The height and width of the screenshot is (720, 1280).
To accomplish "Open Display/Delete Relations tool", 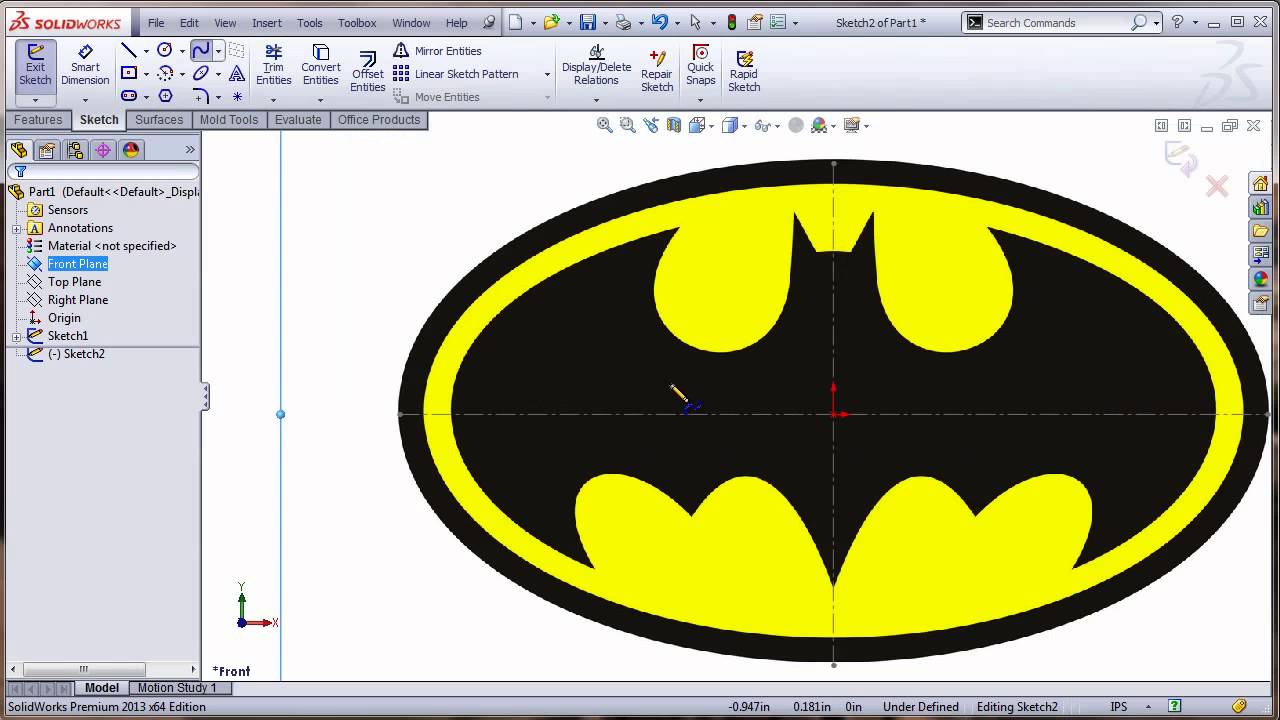I will [596, 66].
